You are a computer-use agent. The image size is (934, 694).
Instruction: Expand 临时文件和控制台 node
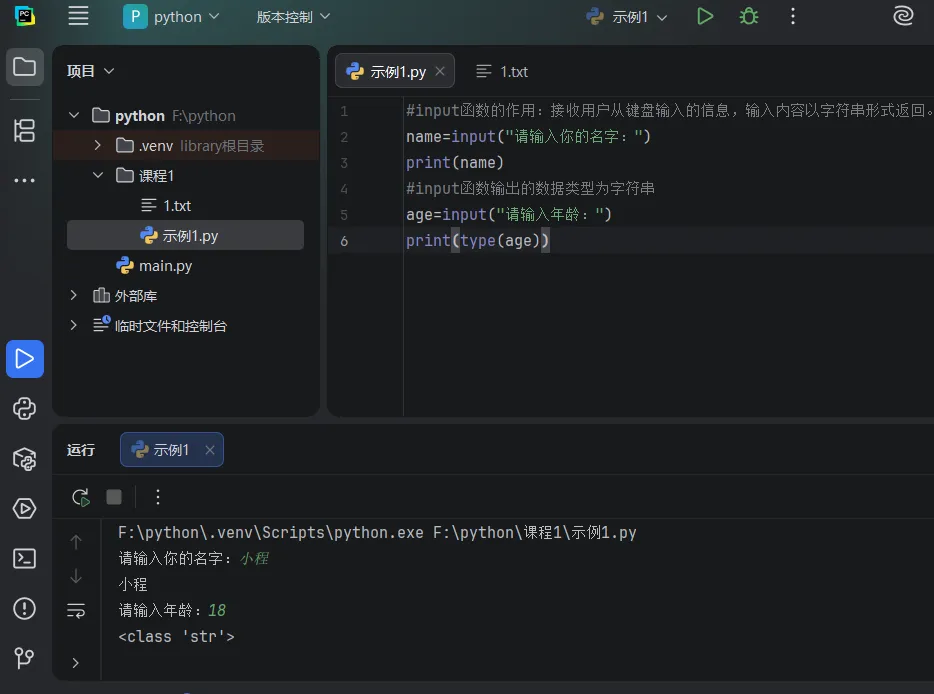pos(73,325)
